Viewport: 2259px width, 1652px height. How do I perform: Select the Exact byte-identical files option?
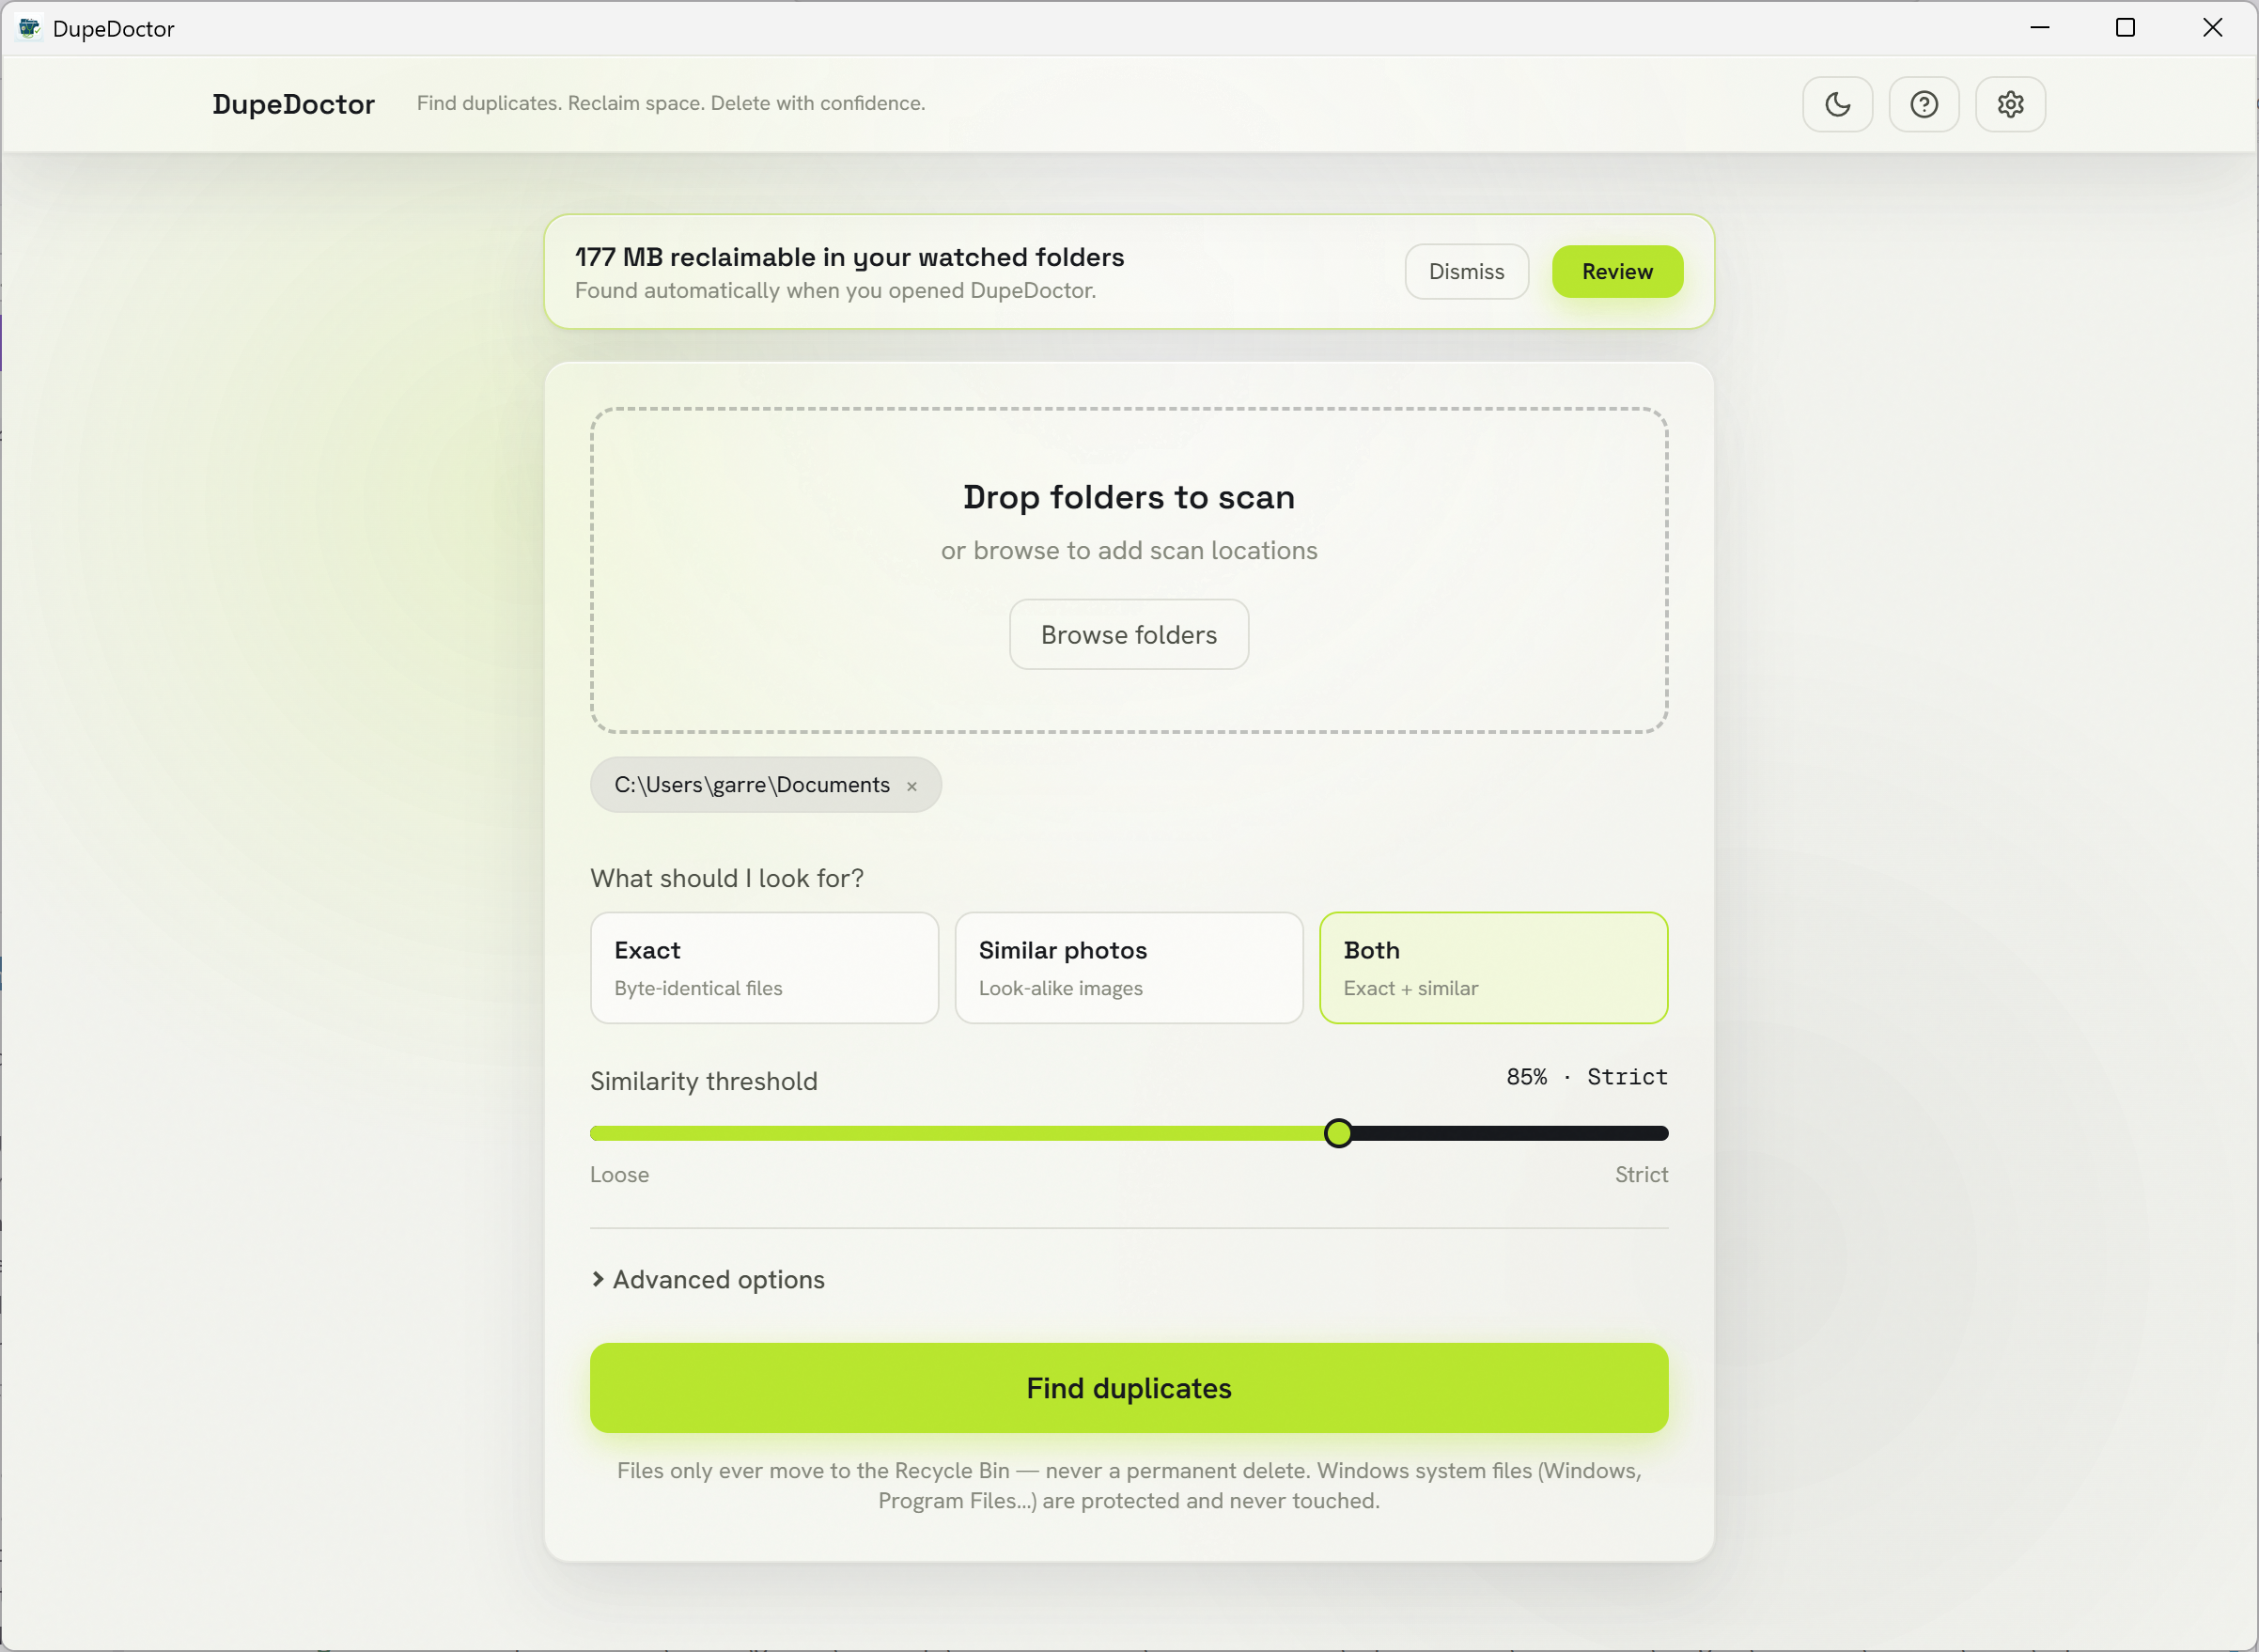point(764,967)
